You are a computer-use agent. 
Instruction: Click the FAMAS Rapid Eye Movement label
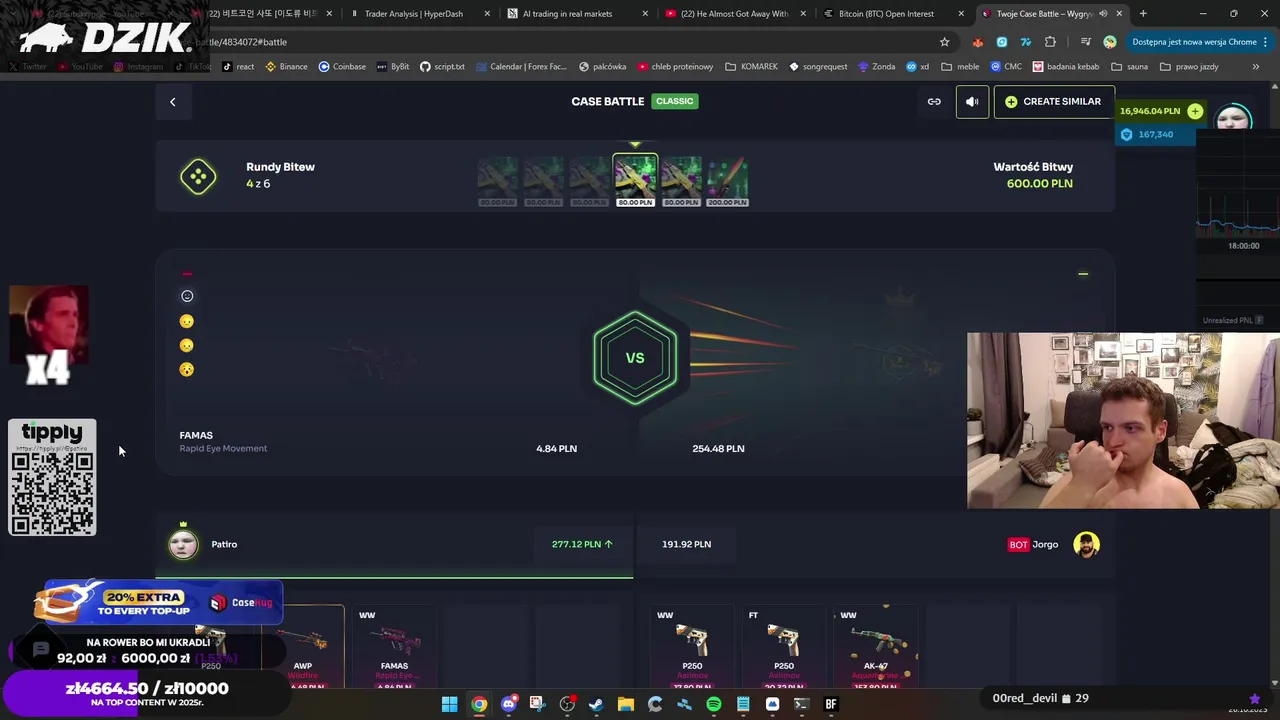coord(223,441)
